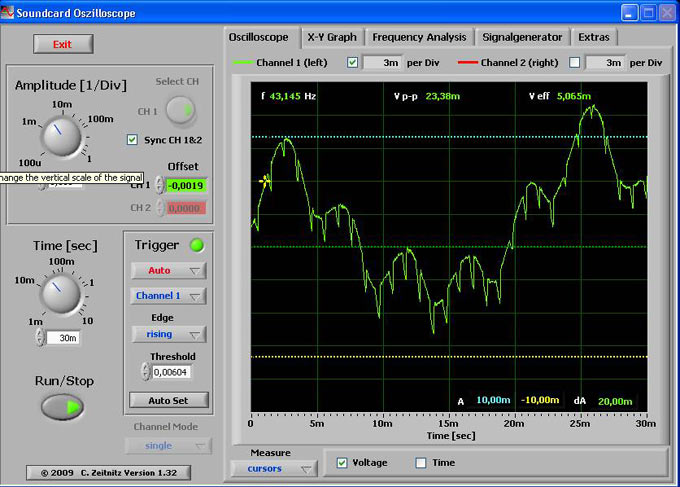Click the Time [sec] knob
680x487 pixels.
point(61,294)
